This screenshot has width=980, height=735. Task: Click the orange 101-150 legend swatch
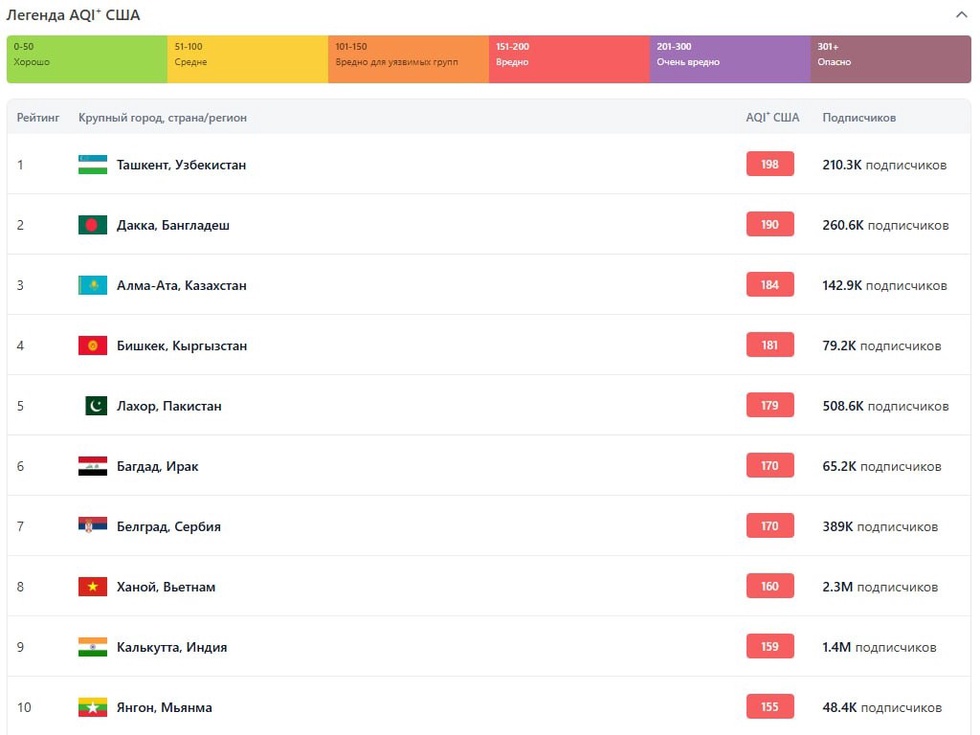pyautogui.click(x=408, y=59)
